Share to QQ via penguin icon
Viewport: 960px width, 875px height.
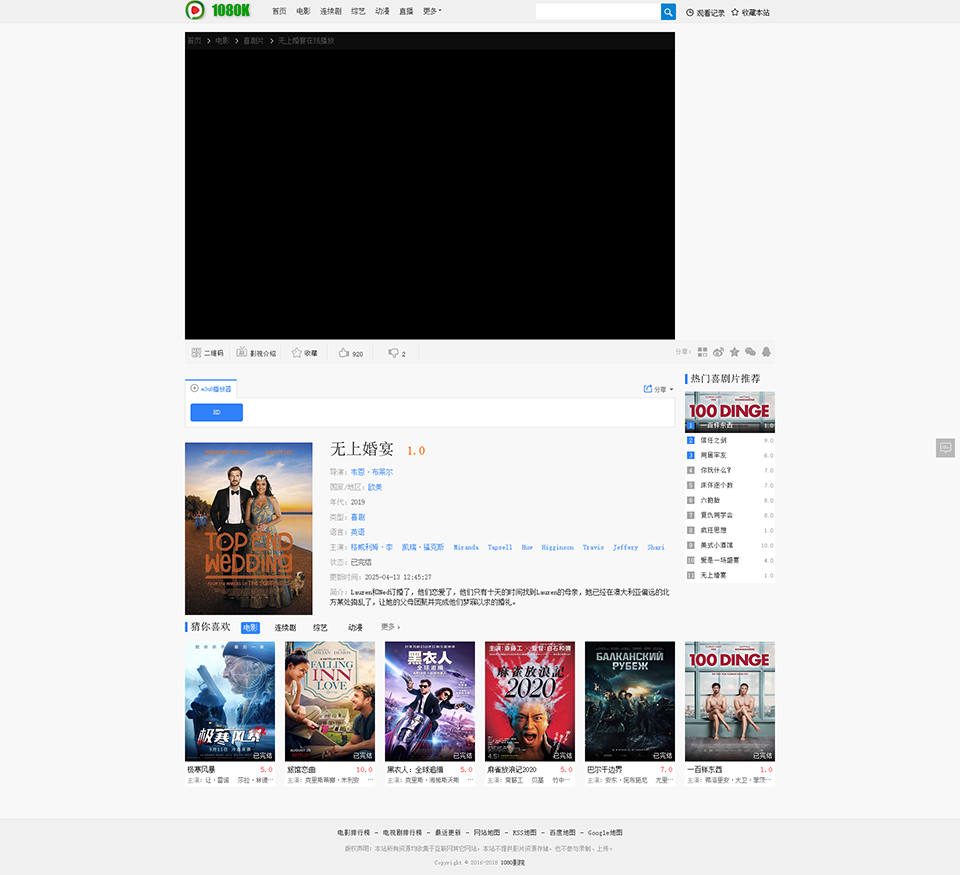(x=766, y=352)
